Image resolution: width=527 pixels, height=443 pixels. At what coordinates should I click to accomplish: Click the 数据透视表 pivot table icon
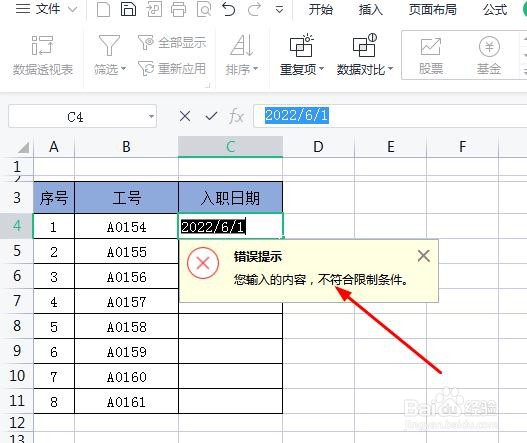[x=42, y=45]
